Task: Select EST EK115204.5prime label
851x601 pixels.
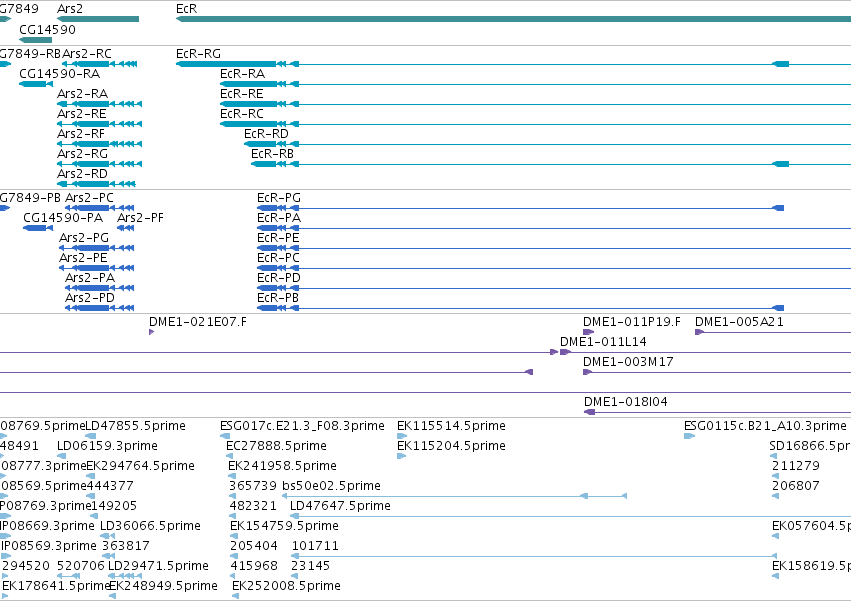Action: coord(451,446)
